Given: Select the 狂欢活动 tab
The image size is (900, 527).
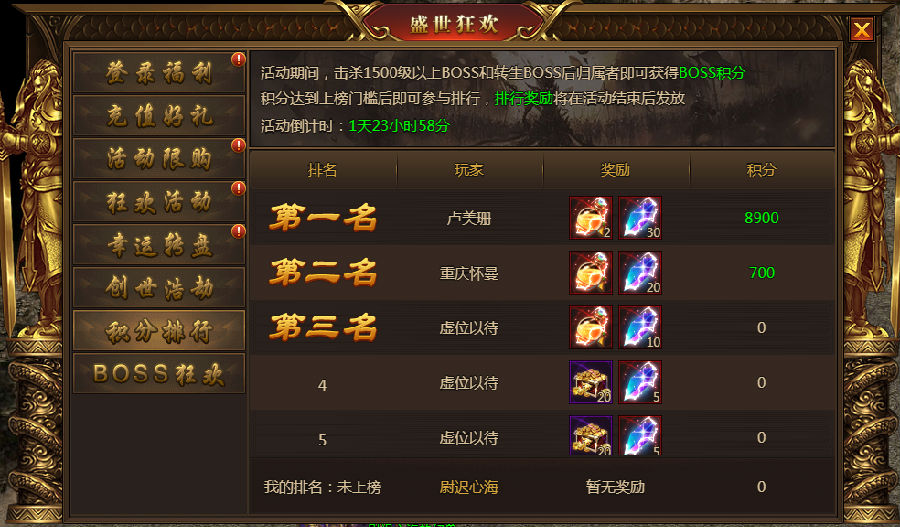Looking at the screenshot, I should pos(159,202).
